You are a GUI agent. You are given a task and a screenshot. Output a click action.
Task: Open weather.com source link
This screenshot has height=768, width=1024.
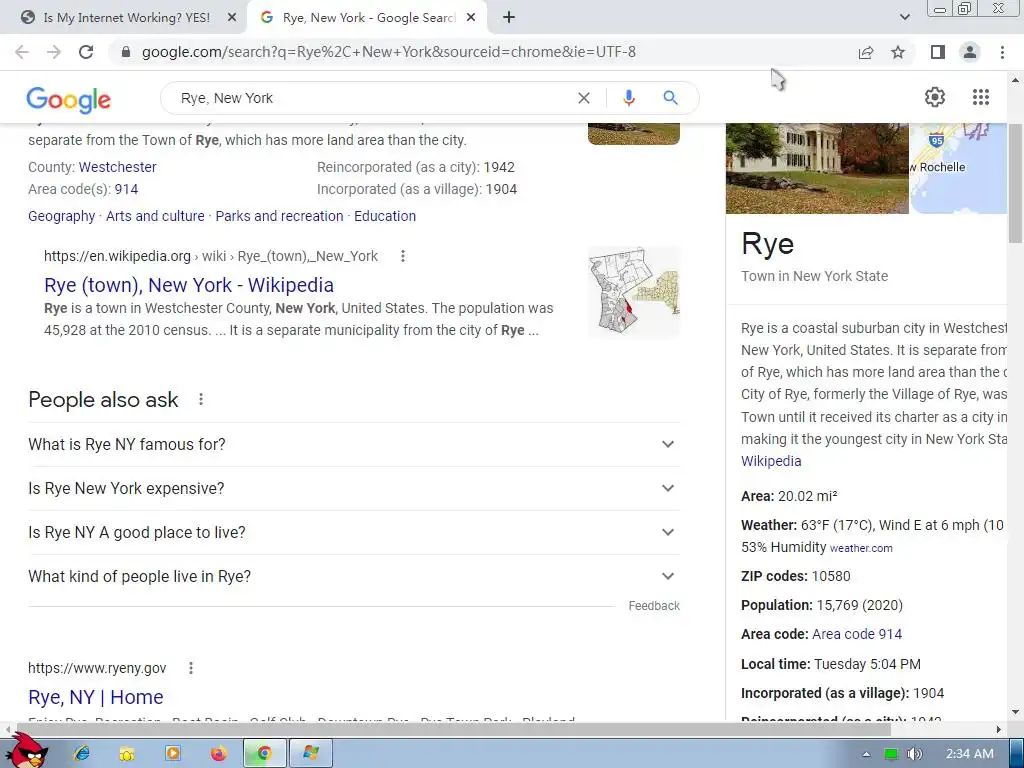point(861,549)
